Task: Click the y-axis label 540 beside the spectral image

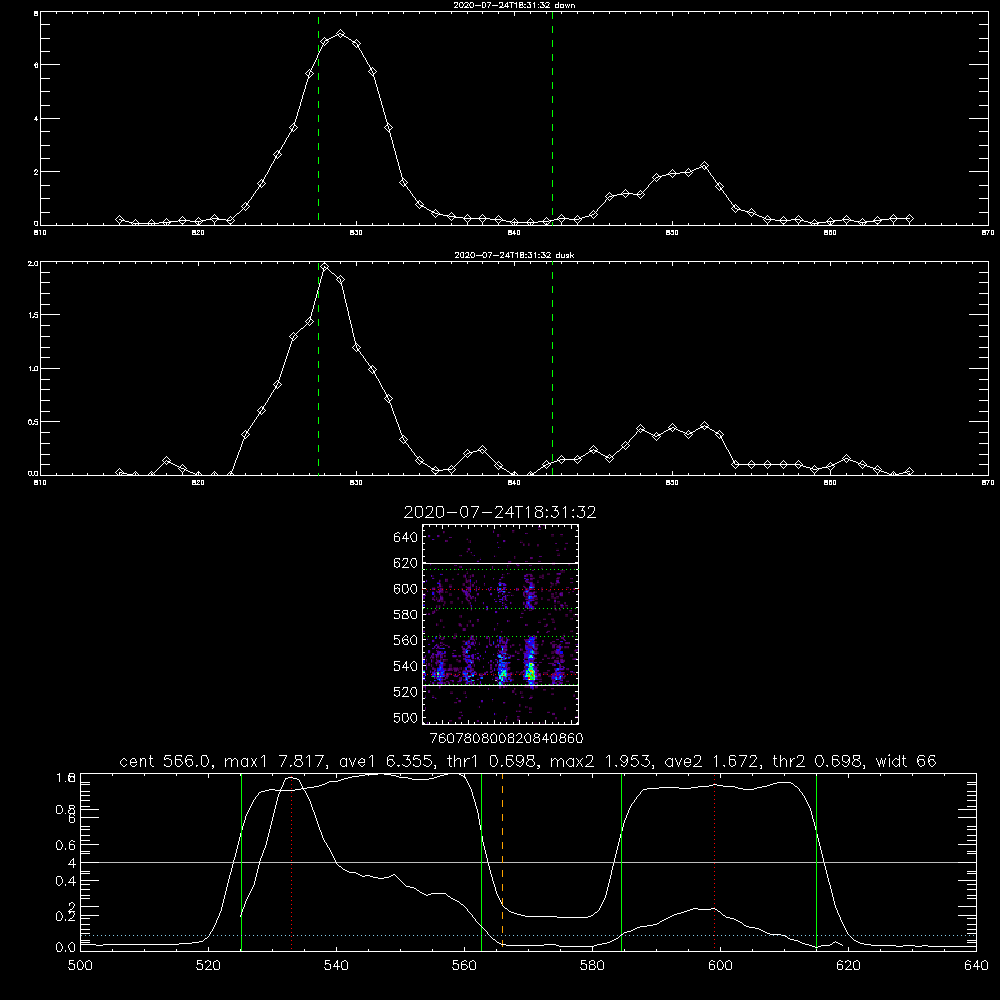Action: click(x=406, y=666)
